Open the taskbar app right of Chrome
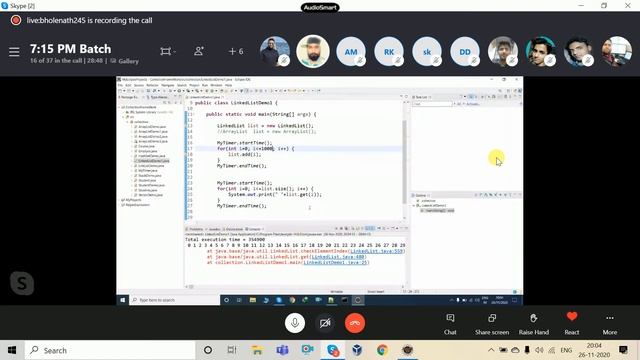 (x=407, y=350)
